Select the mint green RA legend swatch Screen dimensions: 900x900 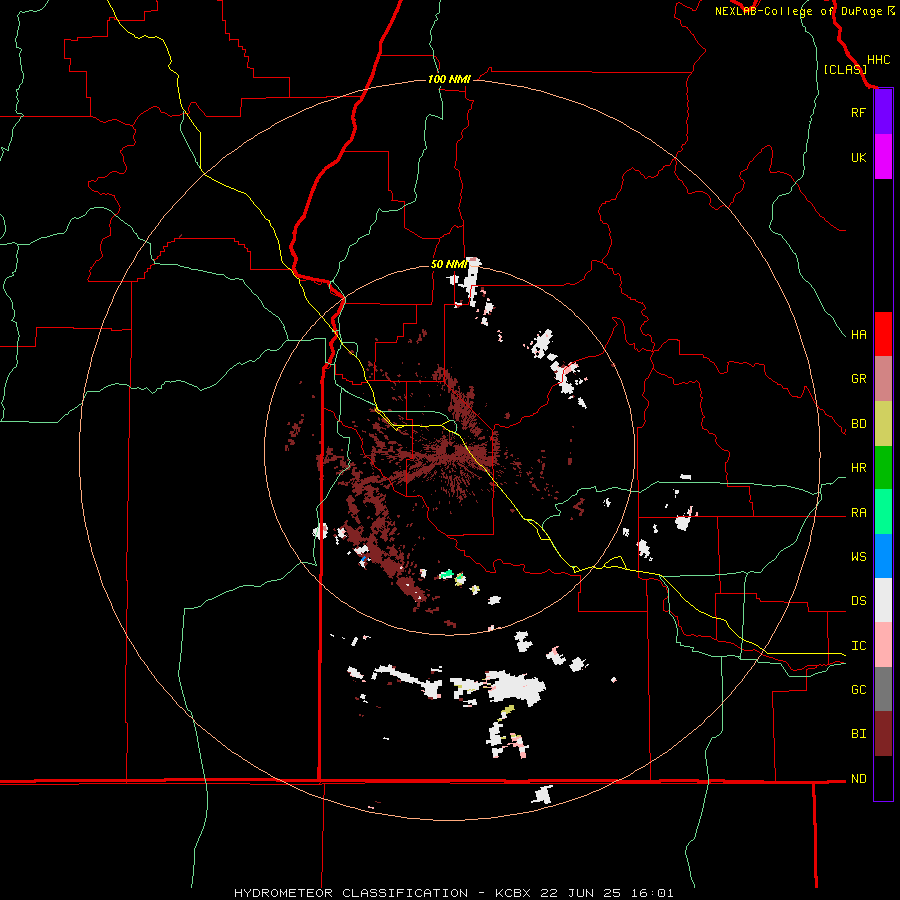(x=883, y=512)
